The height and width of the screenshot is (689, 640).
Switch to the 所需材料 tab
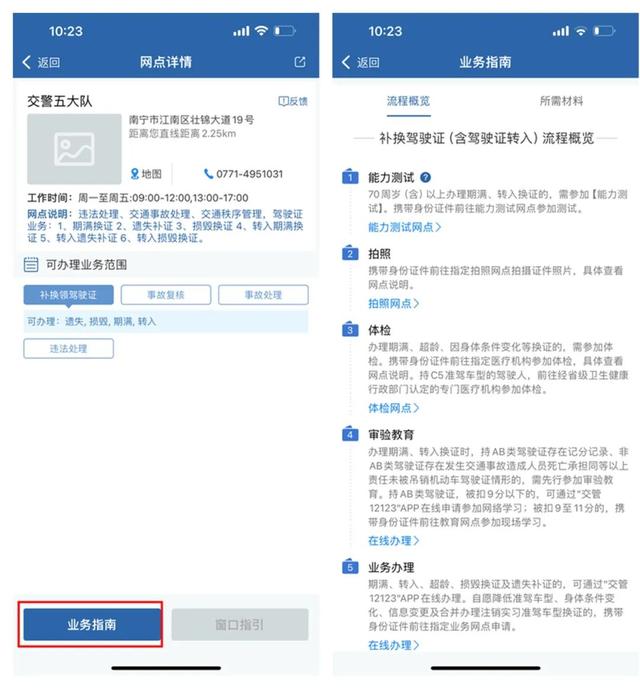[x=561, y=102]
